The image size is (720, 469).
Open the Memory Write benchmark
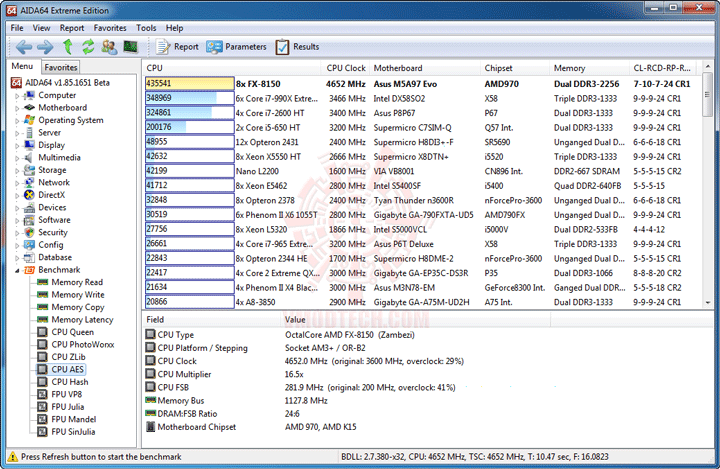click(x=78, y=294)
